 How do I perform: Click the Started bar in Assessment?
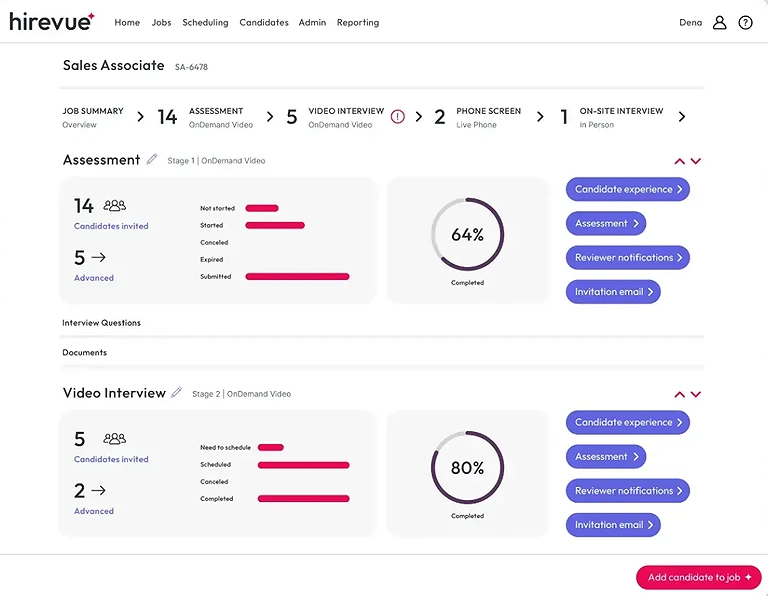click(275, 225)
